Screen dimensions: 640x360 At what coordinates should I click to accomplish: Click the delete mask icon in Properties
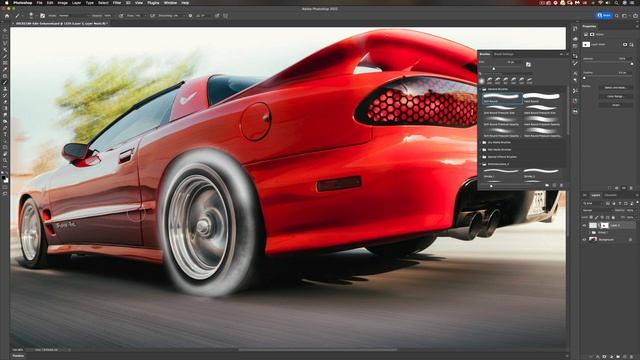pos(631,188)
